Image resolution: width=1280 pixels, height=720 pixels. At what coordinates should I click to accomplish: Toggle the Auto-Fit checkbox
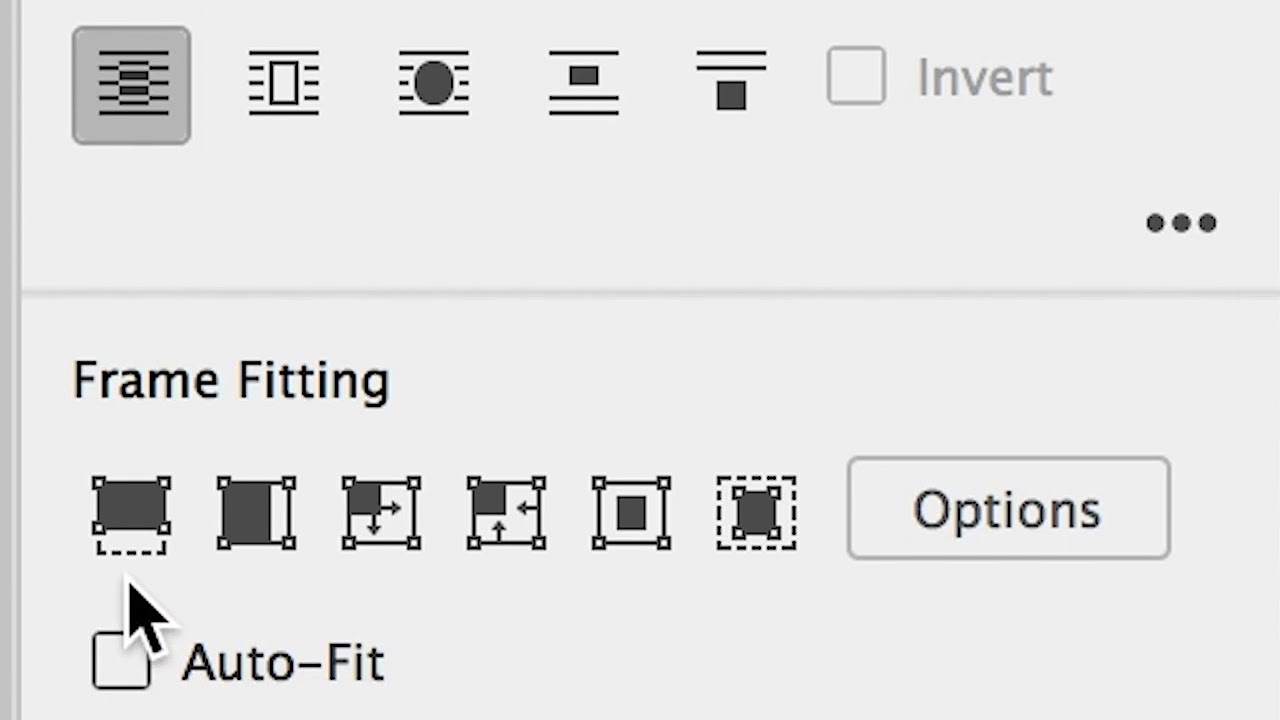(x=120, y=661)
